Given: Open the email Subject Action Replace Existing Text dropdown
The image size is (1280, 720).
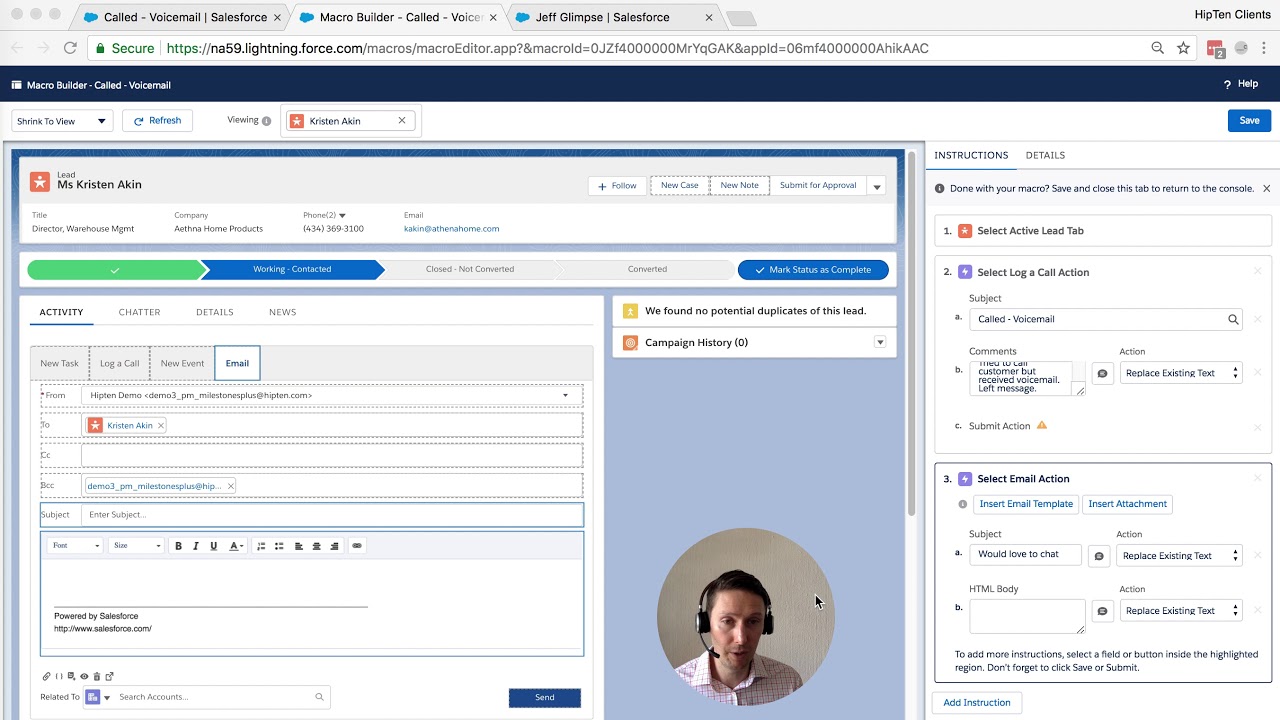Looking at the screenshot, I should pos(1178,556).
